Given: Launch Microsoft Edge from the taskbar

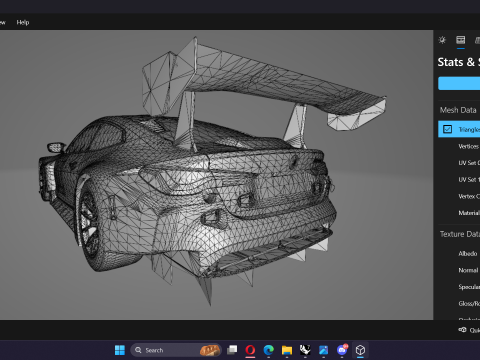Looking at the screenshot, I should (x=268, y=350).
